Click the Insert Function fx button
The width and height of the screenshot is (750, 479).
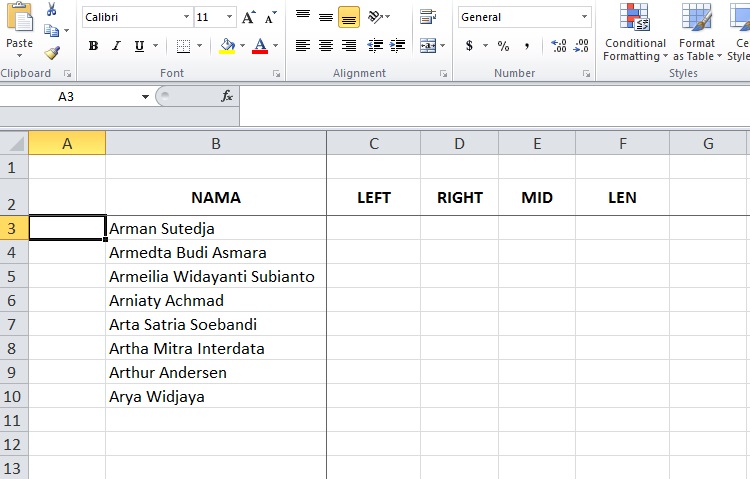click(227, 97)
